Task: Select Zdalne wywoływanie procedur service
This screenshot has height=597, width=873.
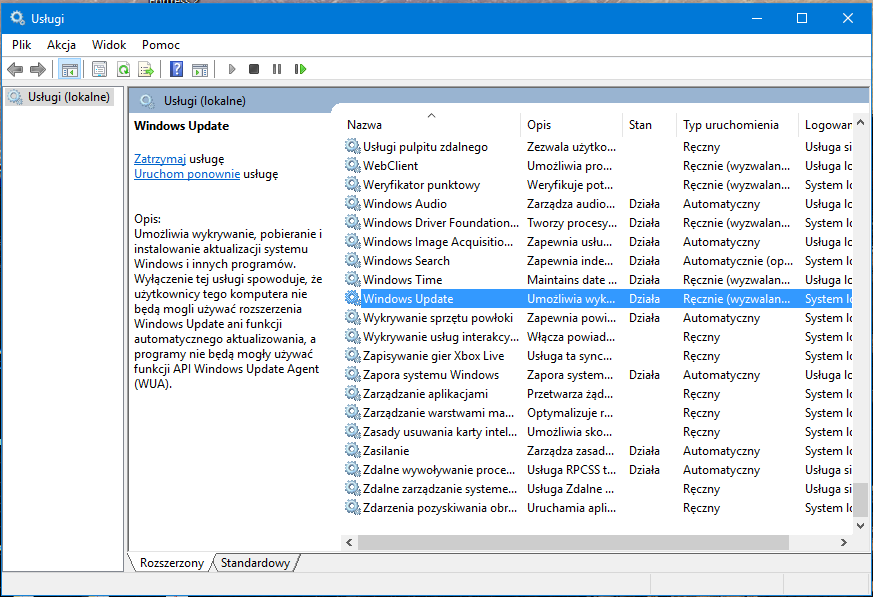Action: pyautogui.click(x=598, y=469)
